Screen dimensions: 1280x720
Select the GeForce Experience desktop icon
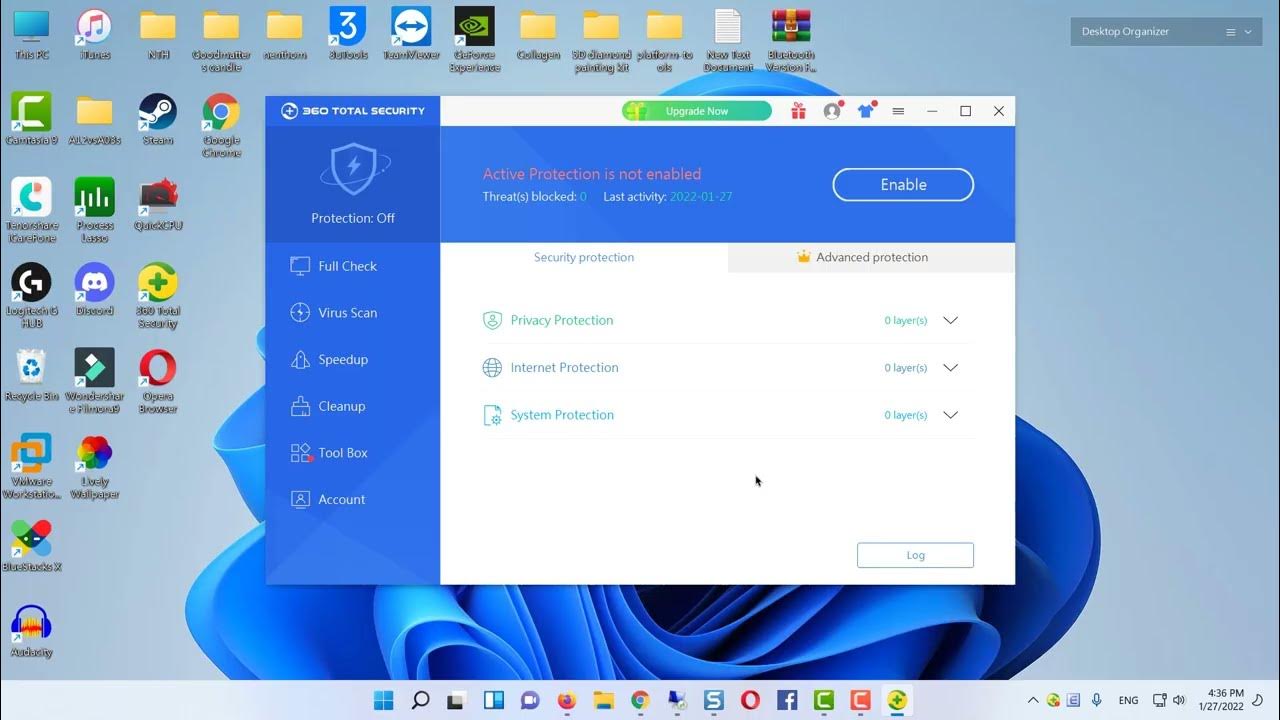[474, 40]
